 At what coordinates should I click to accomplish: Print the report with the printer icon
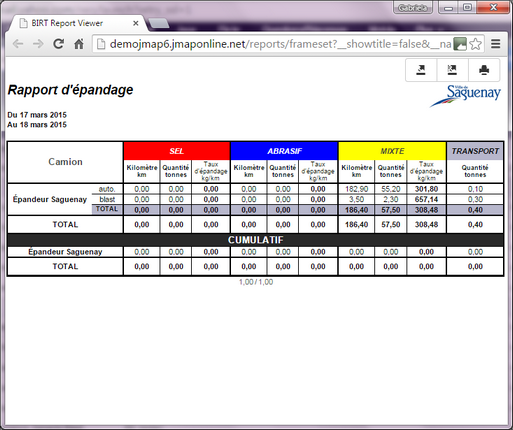pyautogui.click(x=484, y=70)
